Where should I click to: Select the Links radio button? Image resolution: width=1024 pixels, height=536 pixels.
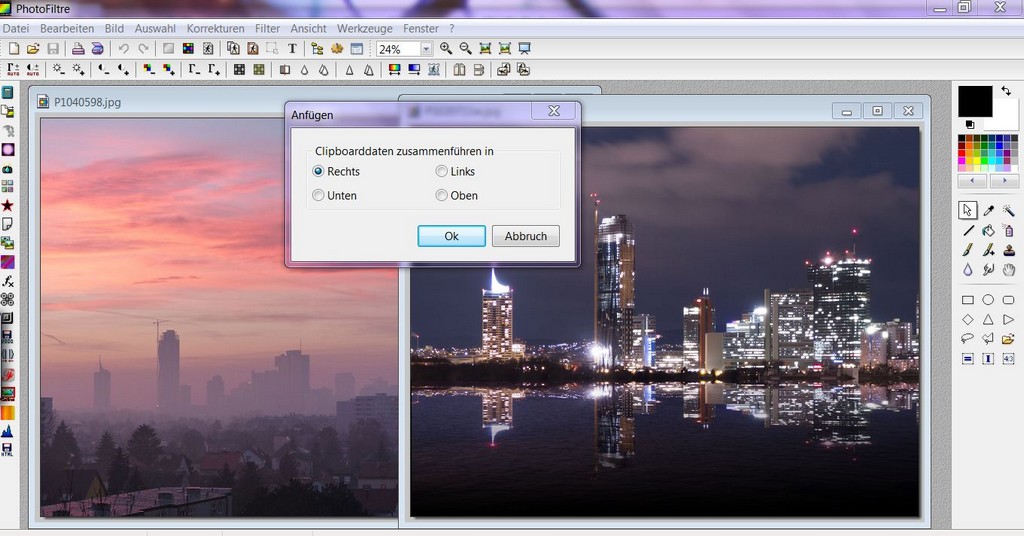441,171
